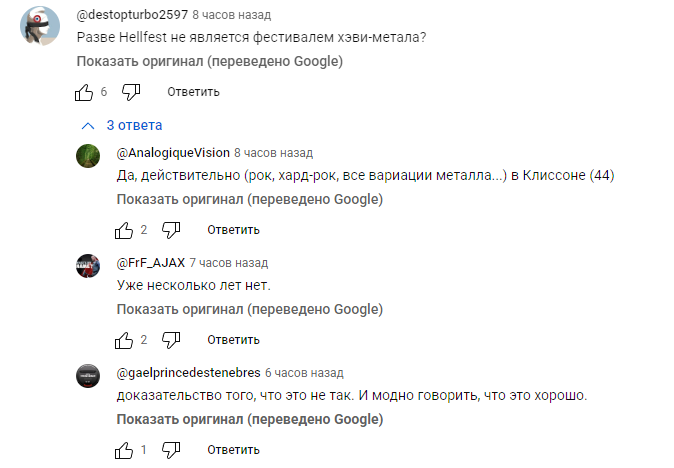674x468 pixels.
Task: Show original text of @AnalogiqueVision's reply
Action: pos(249,200)
